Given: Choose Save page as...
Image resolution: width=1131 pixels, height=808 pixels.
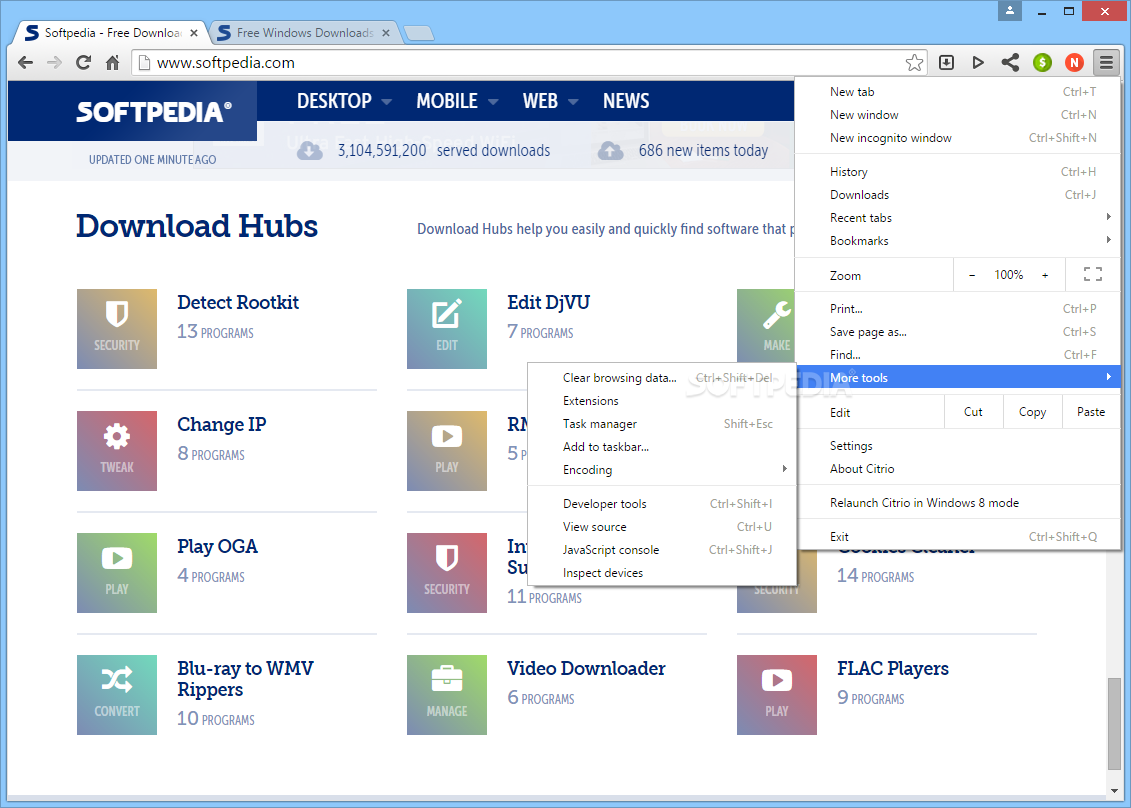Looking at the screenshot, I should [x=958, y=332].
